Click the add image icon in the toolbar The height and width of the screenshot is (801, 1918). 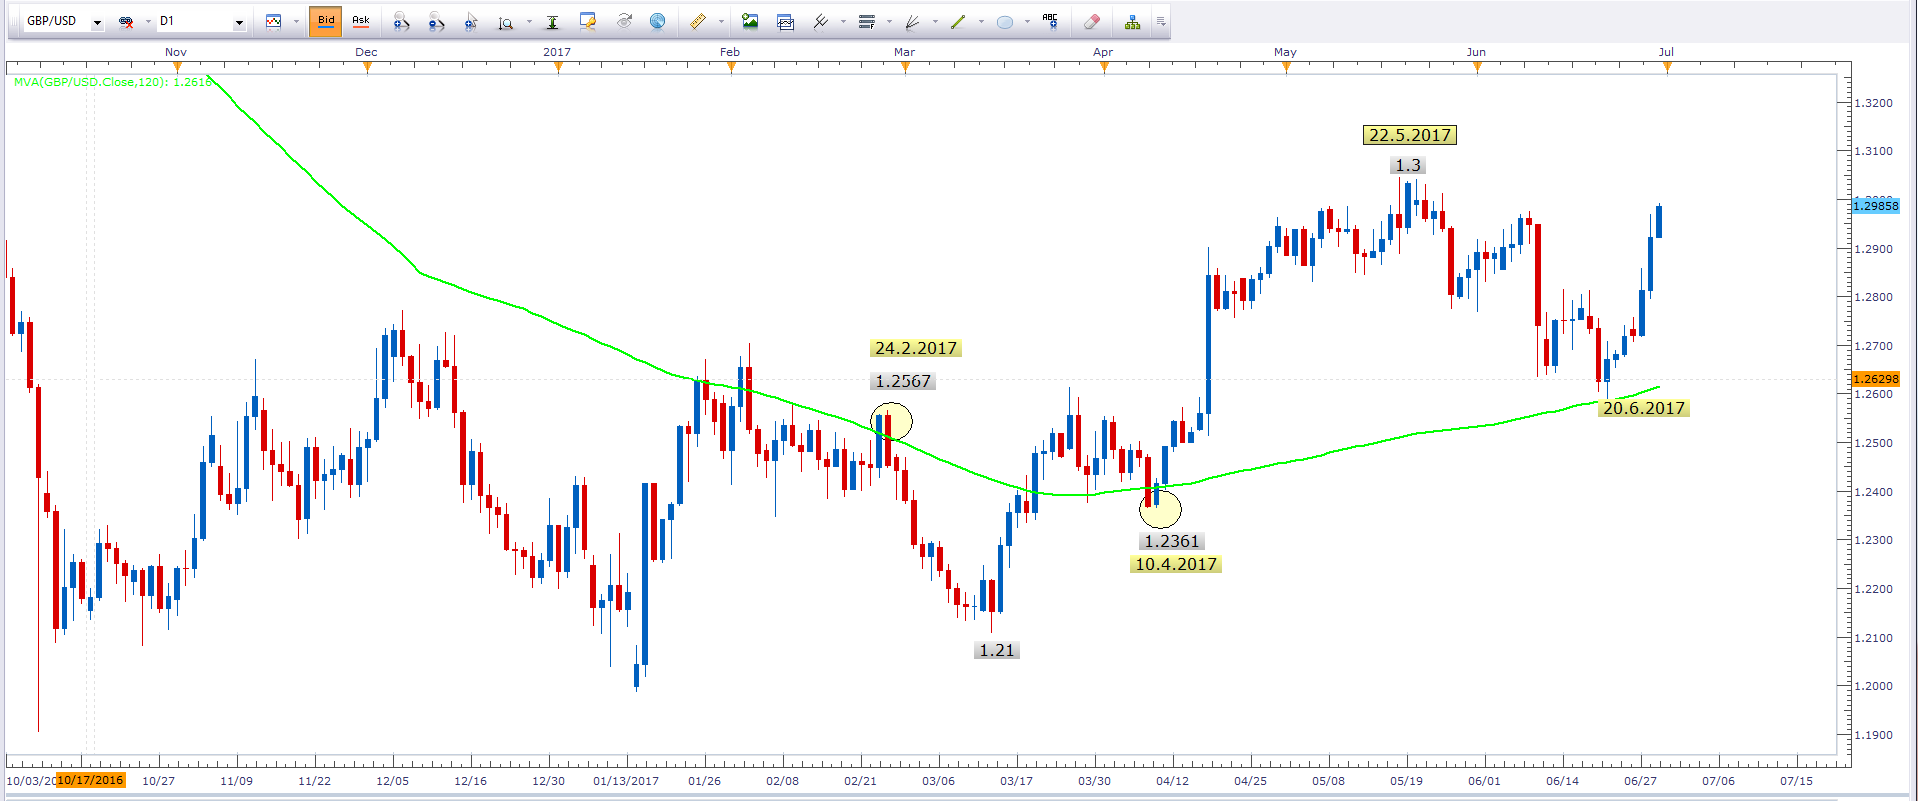[x=750, y=21]
